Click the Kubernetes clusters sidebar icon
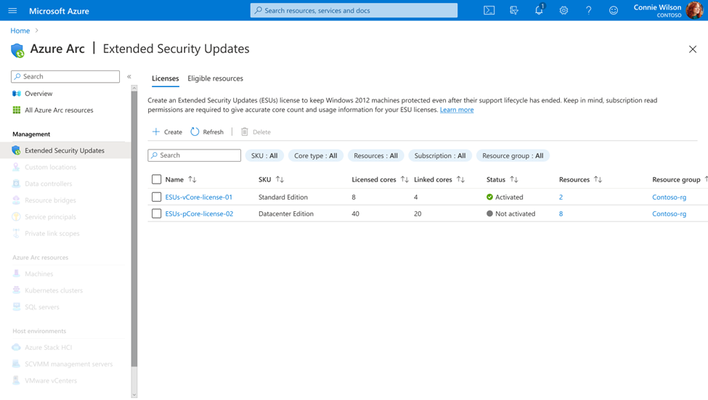708x400 pixels. coord(16,290)
